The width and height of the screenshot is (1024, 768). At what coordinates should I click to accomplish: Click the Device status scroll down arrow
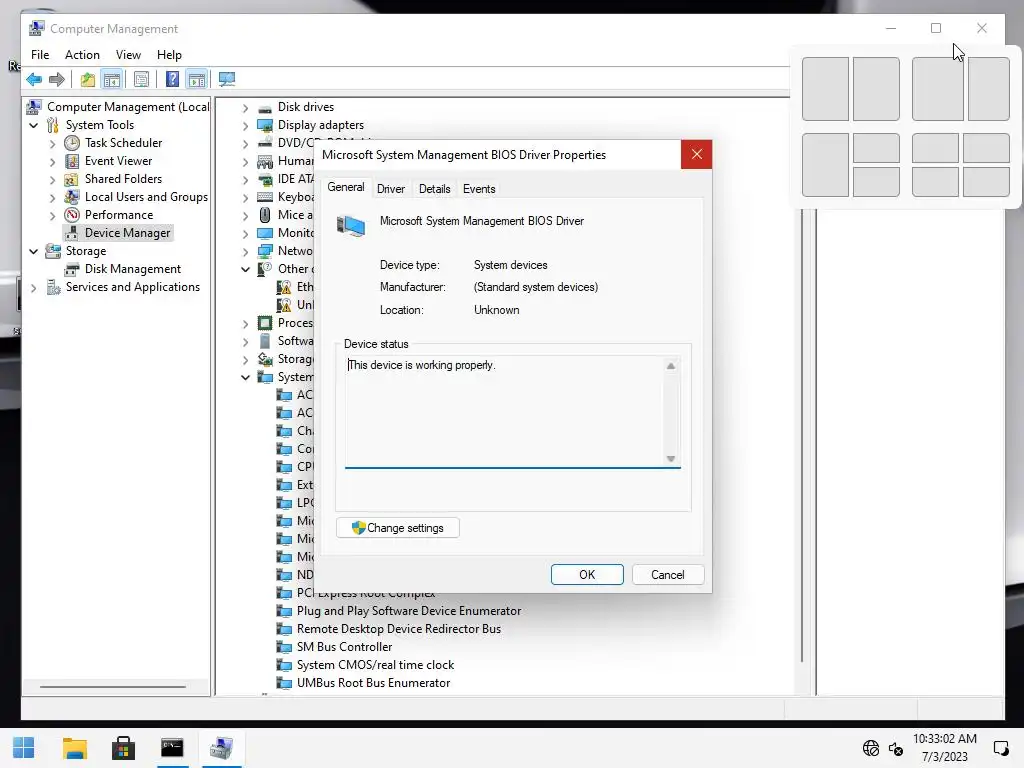coord(671,458)
